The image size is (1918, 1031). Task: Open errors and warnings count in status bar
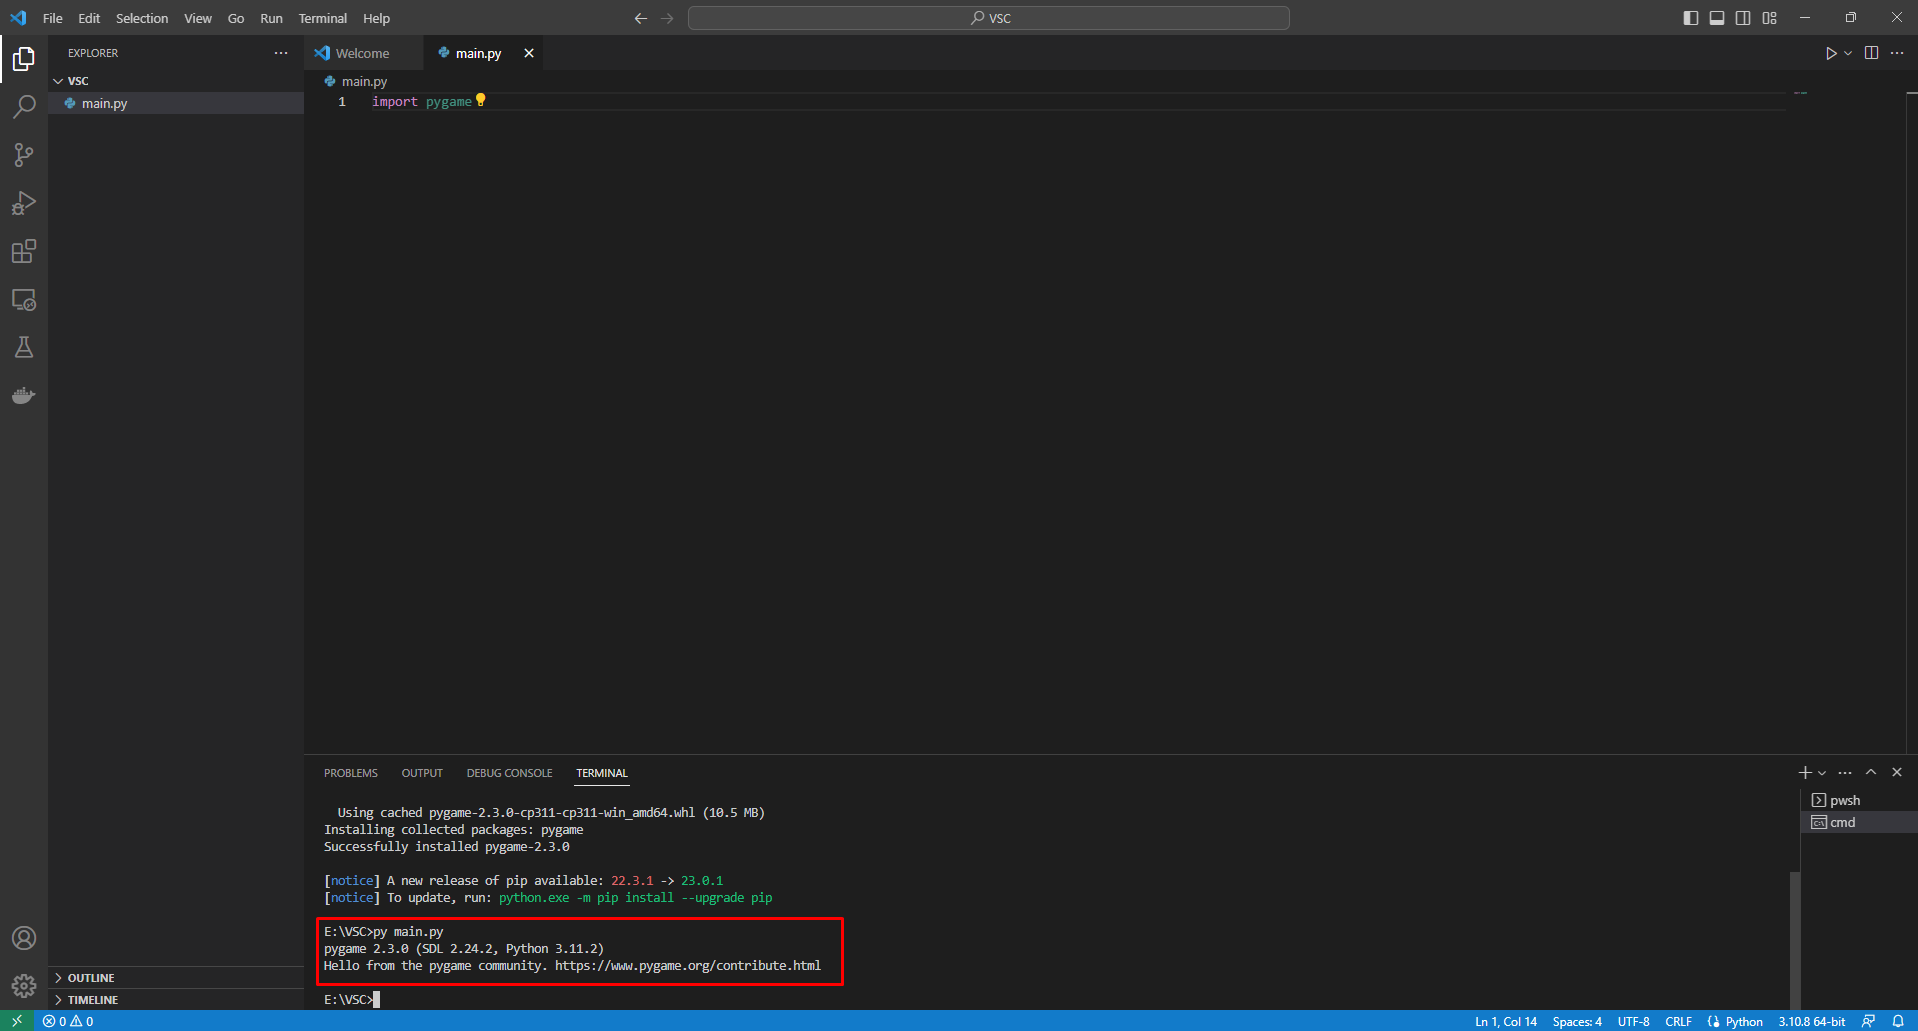pos(68,1021)
